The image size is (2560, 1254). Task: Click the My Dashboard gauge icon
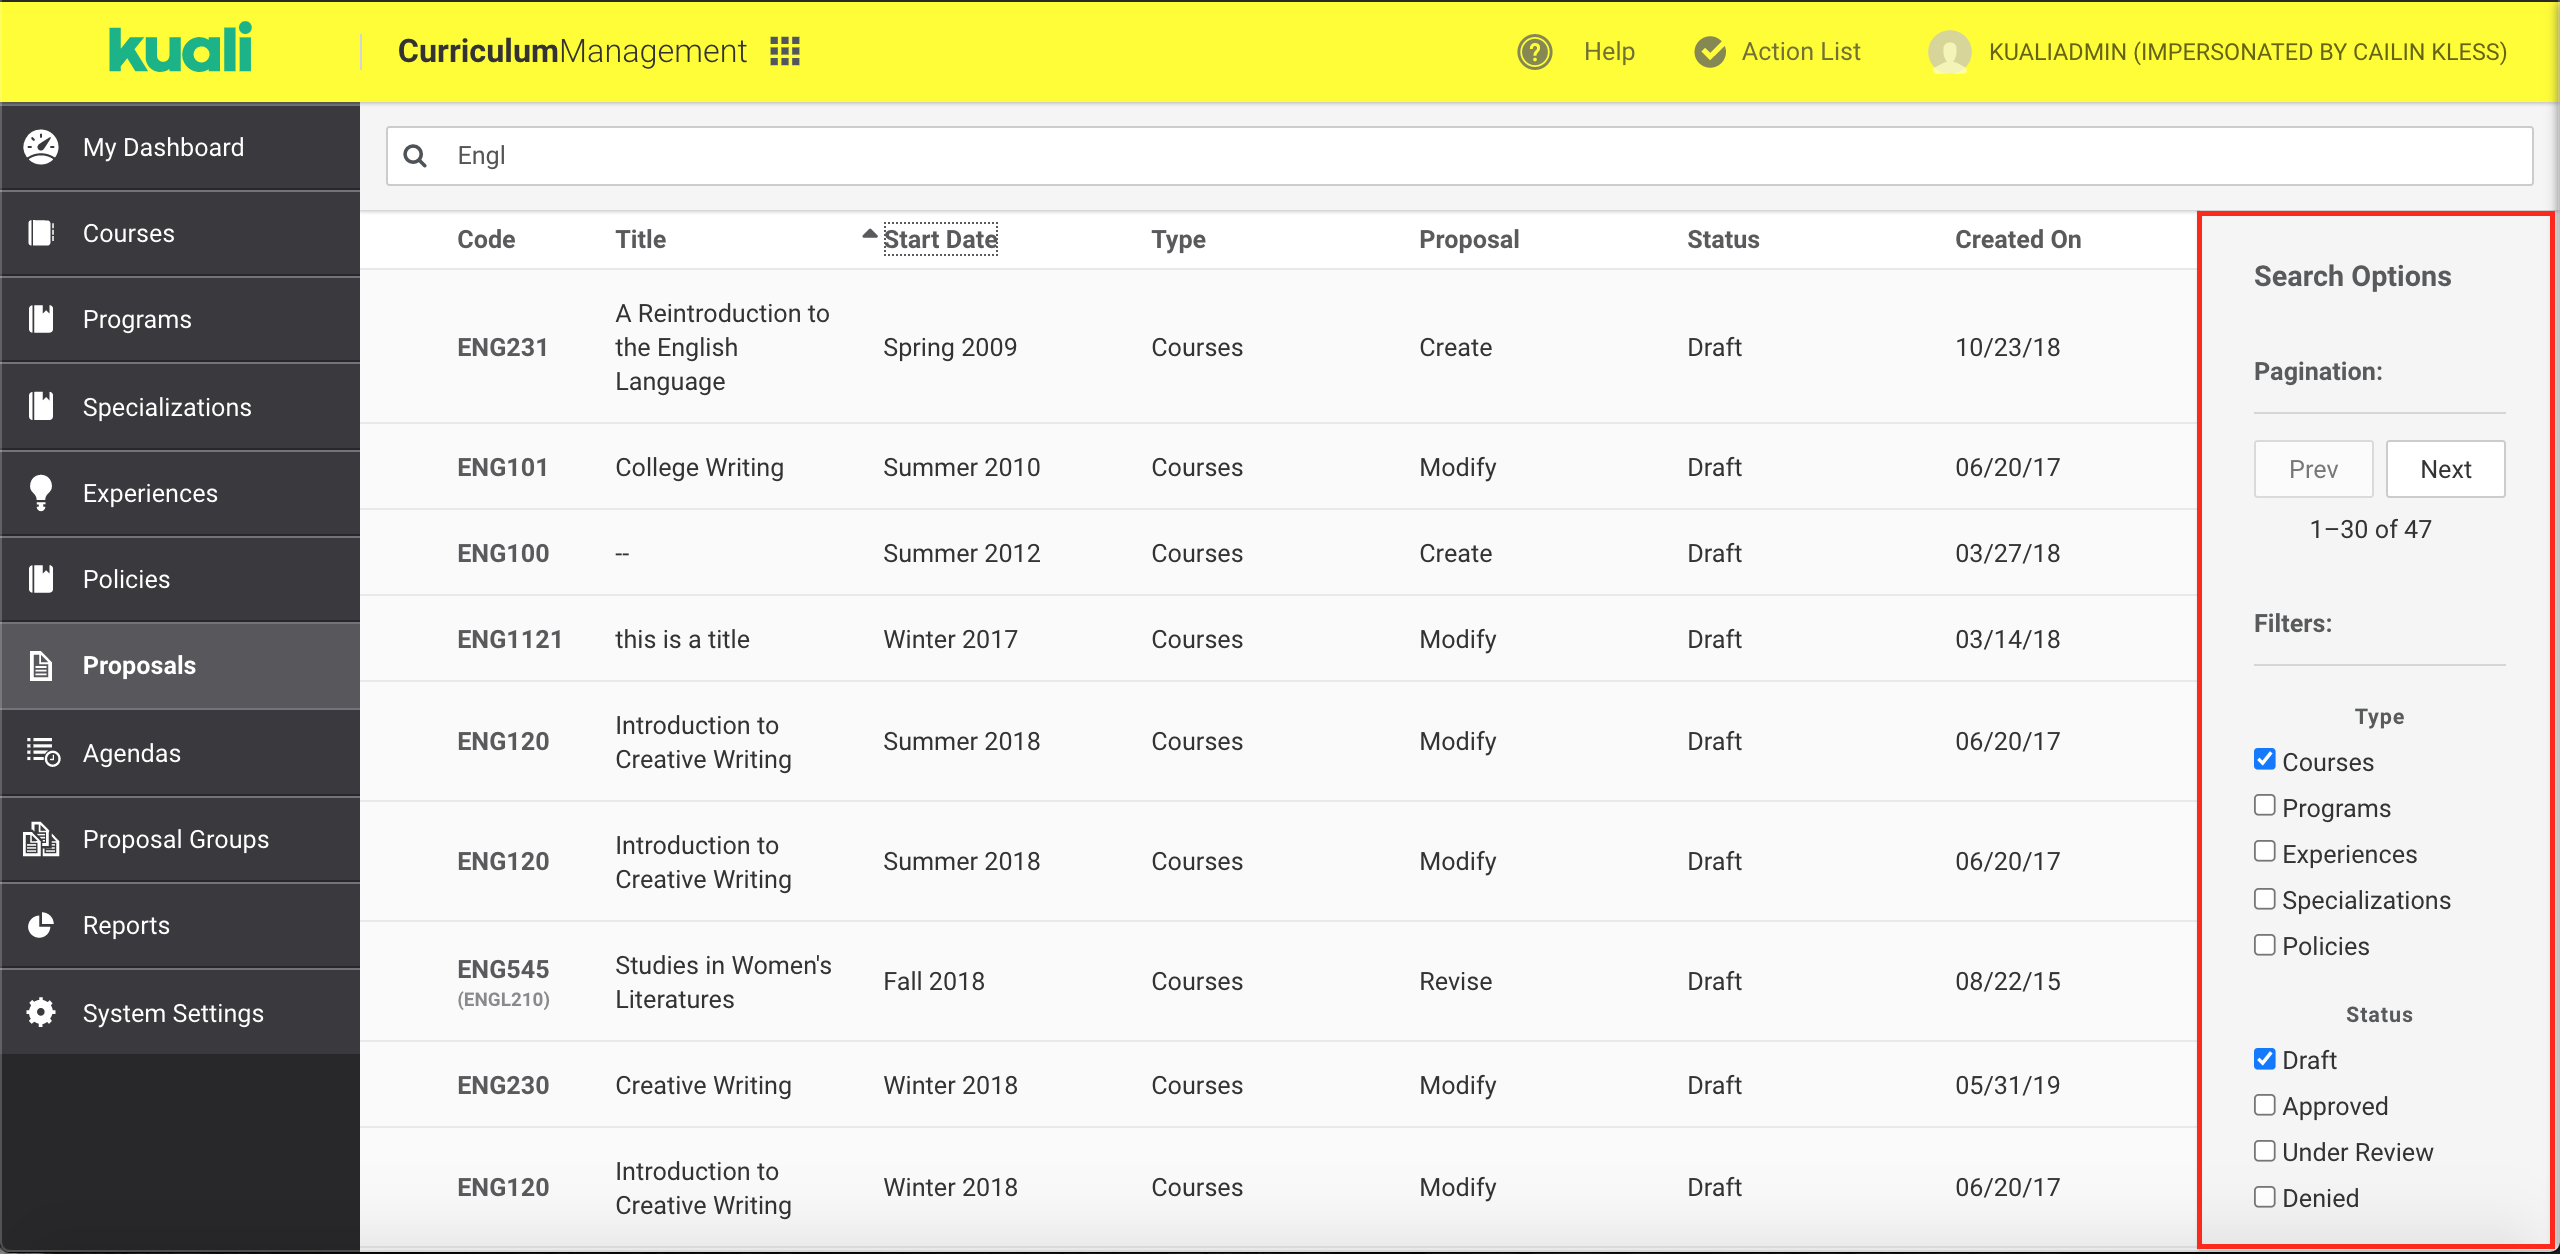41,147
